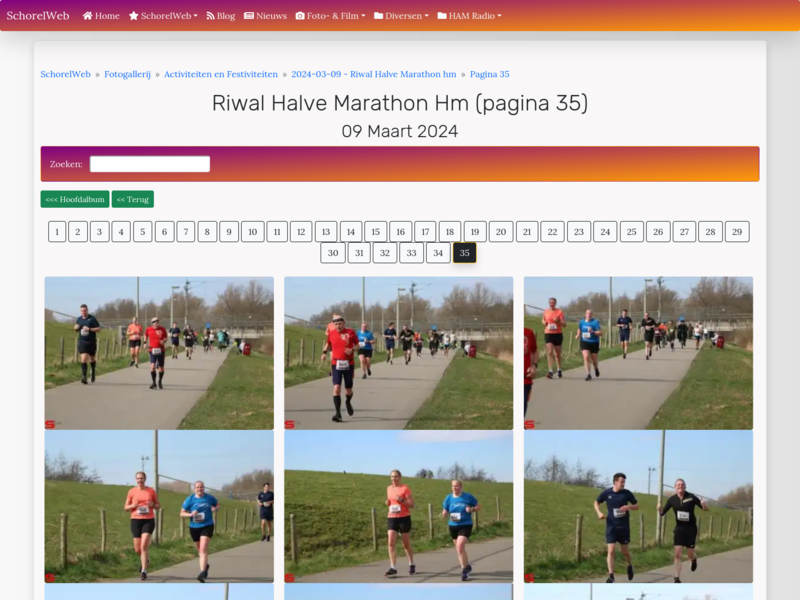Viewport: 800px width, 600px height.
Task: Open first-row photo of red-shirt runner close up
Action: point(398,353)
